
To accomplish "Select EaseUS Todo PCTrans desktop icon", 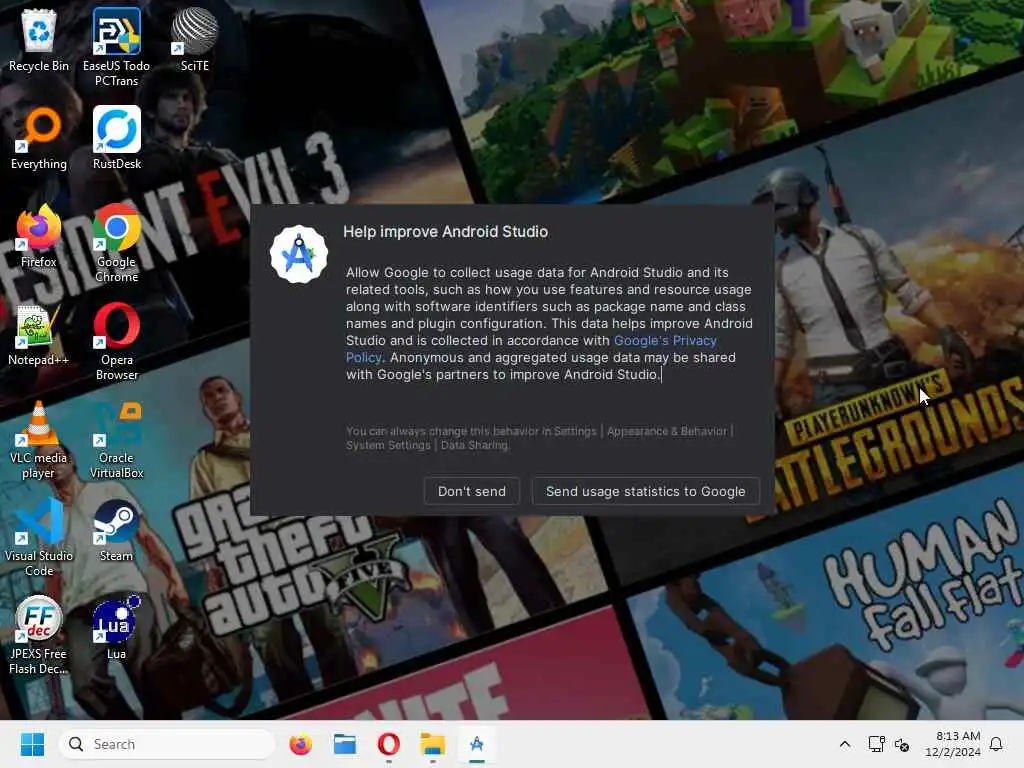I will [116, 47].
